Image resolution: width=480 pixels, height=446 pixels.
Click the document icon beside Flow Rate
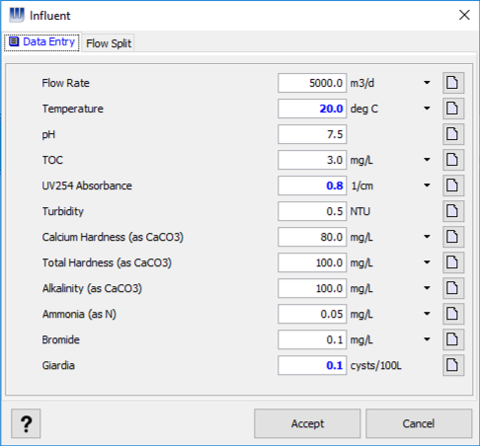tap(453, 83)
